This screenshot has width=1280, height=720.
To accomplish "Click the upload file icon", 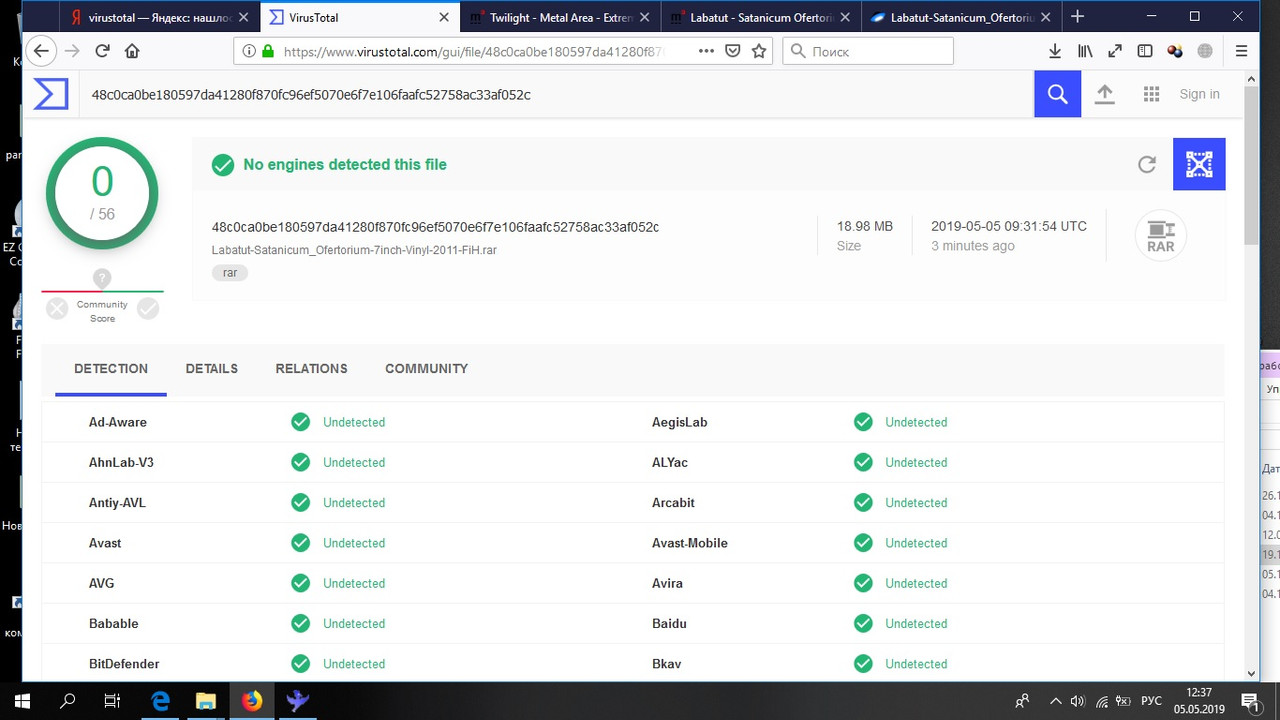I will tap(1104, 94).
